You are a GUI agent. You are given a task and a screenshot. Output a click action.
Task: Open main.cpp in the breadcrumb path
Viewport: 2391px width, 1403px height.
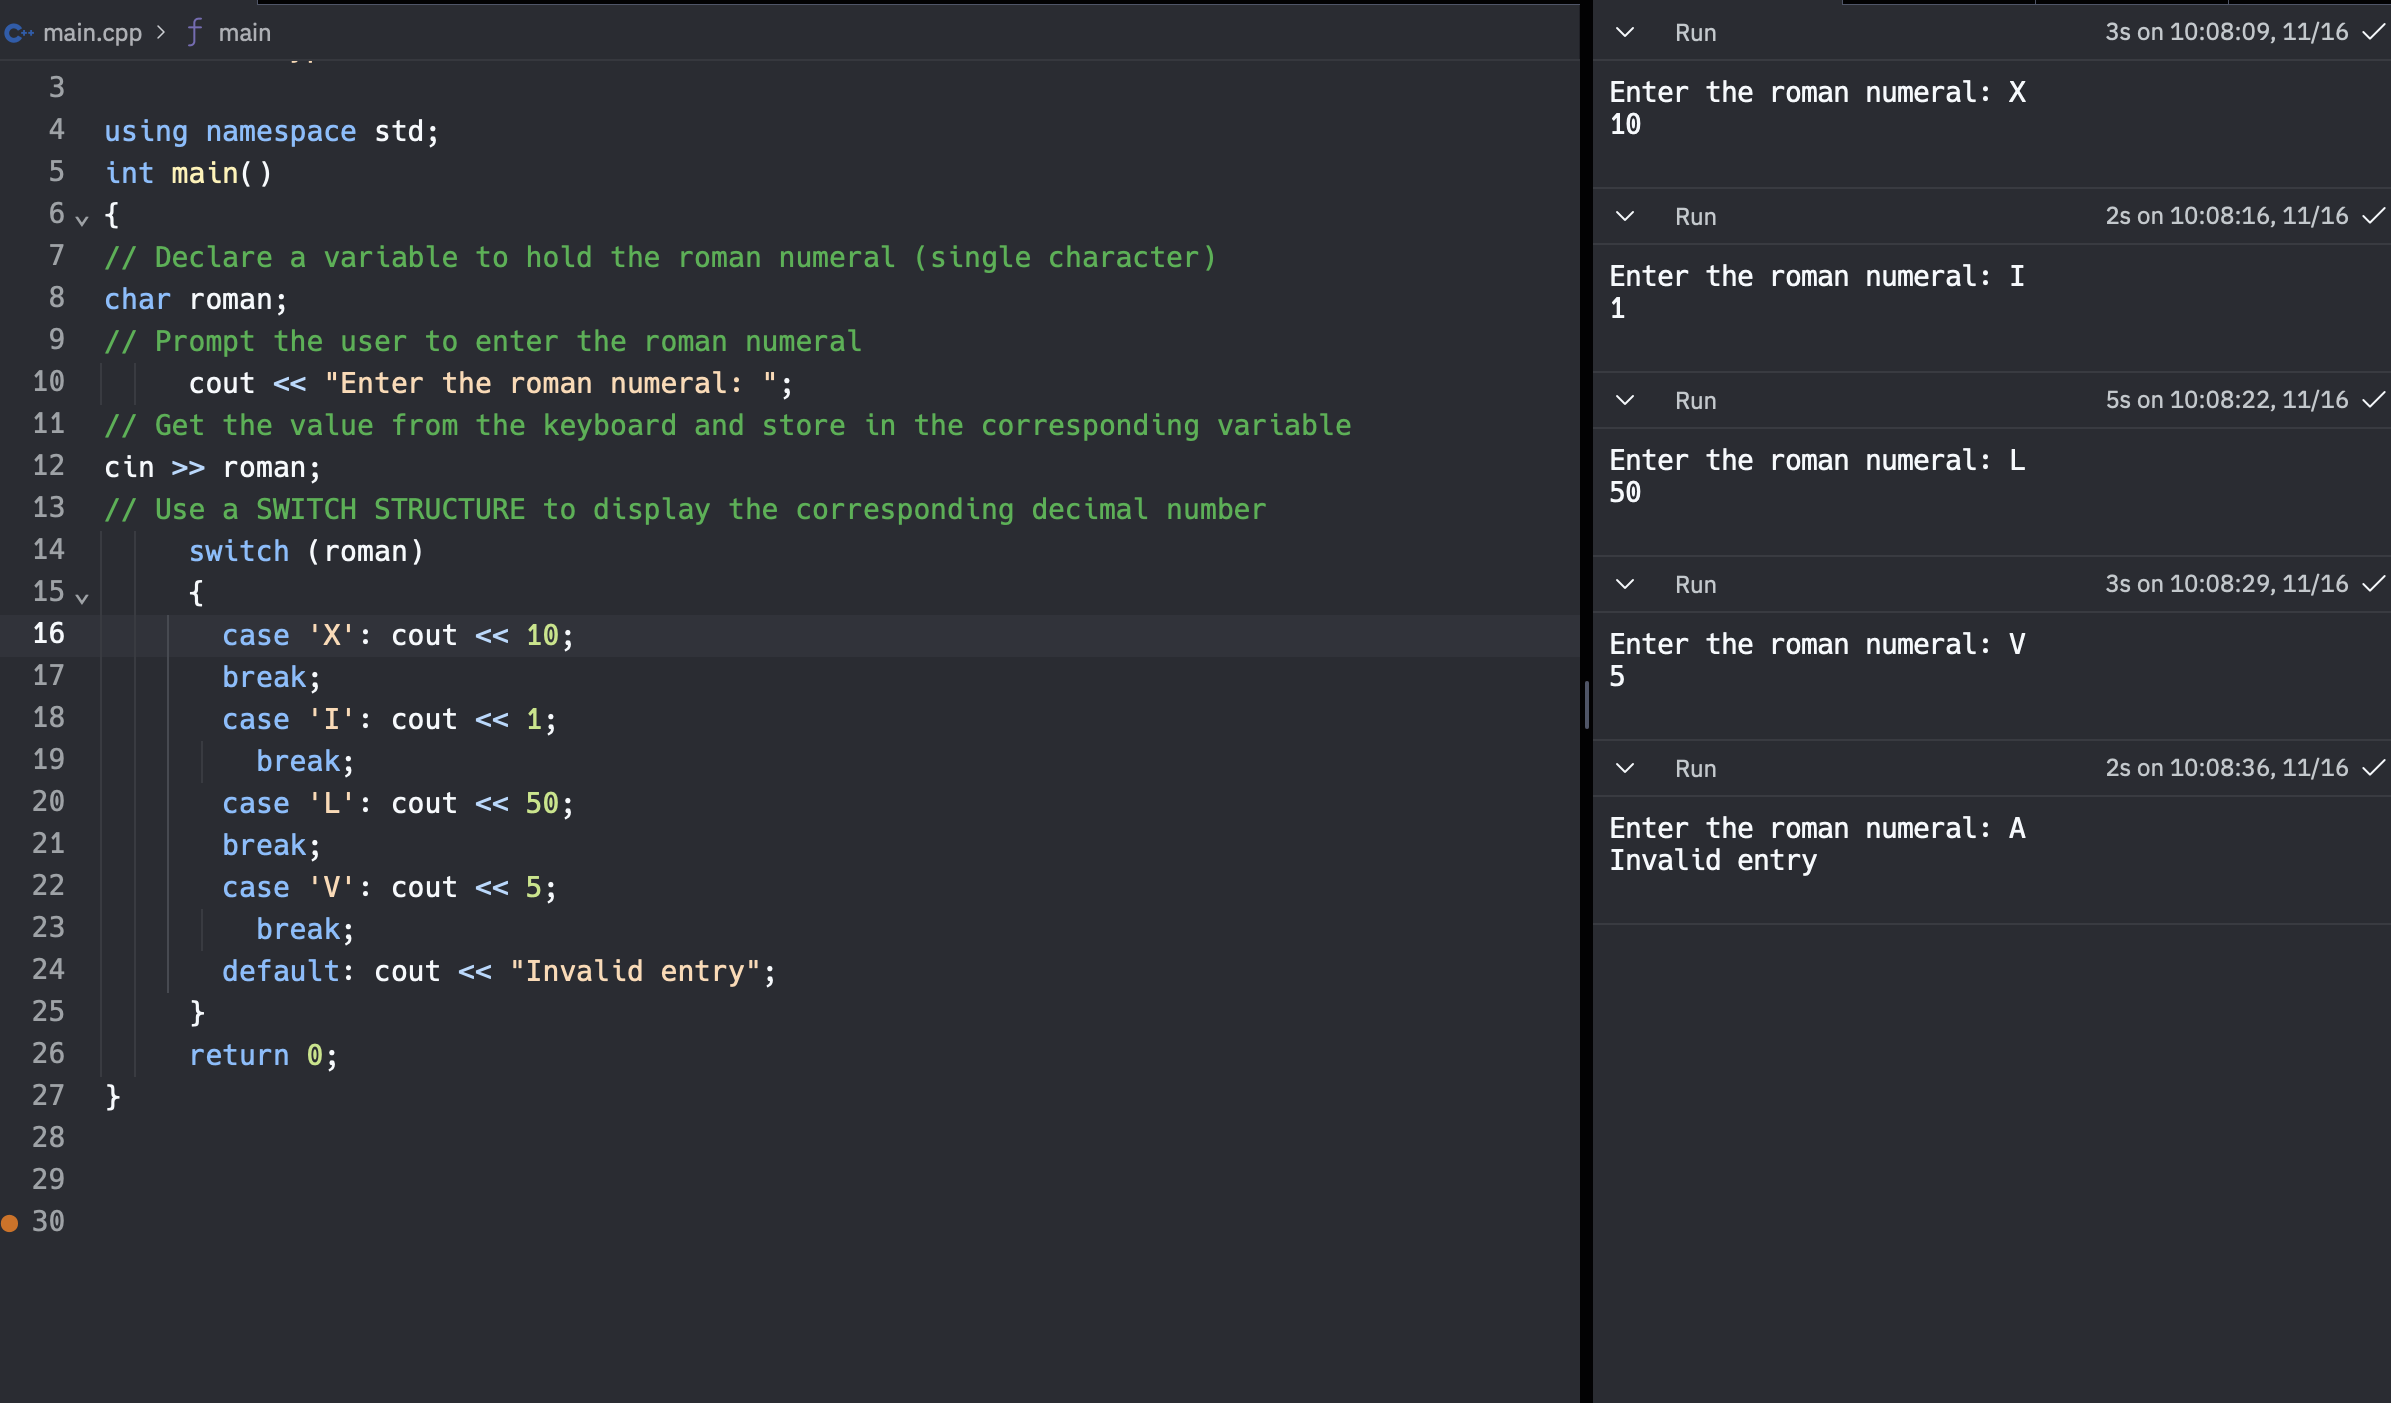pyautogui.click(x=92, y=33)
